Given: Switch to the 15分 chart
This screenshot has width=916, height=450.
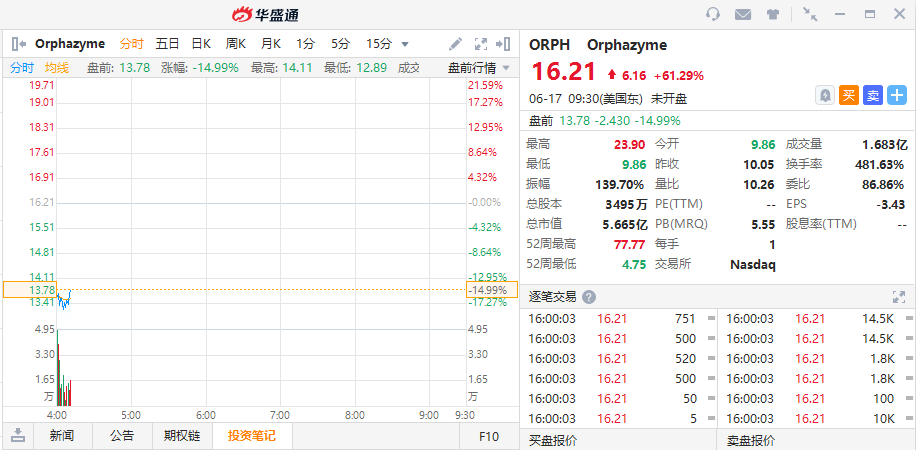Looking at the screenshot, I should click(379, 43).
